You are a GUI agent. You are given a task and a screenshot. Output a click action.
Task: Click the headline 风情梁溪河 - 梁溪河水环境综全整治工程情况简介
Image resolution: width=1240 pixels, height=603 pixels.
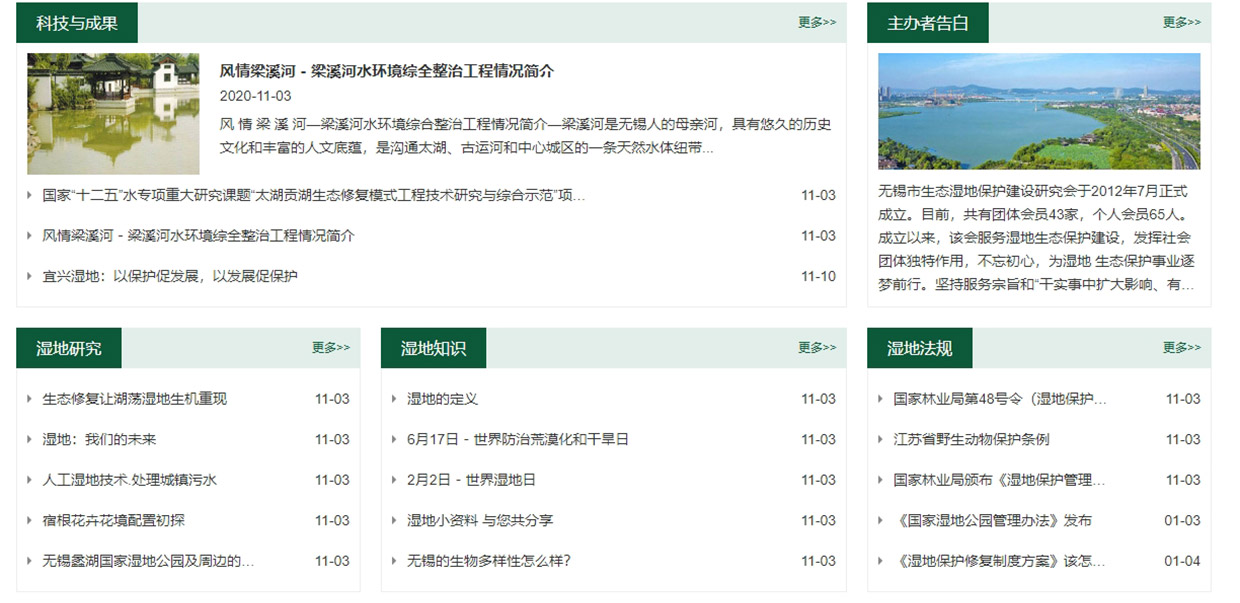pyautogui.click(x=386, y=71)
